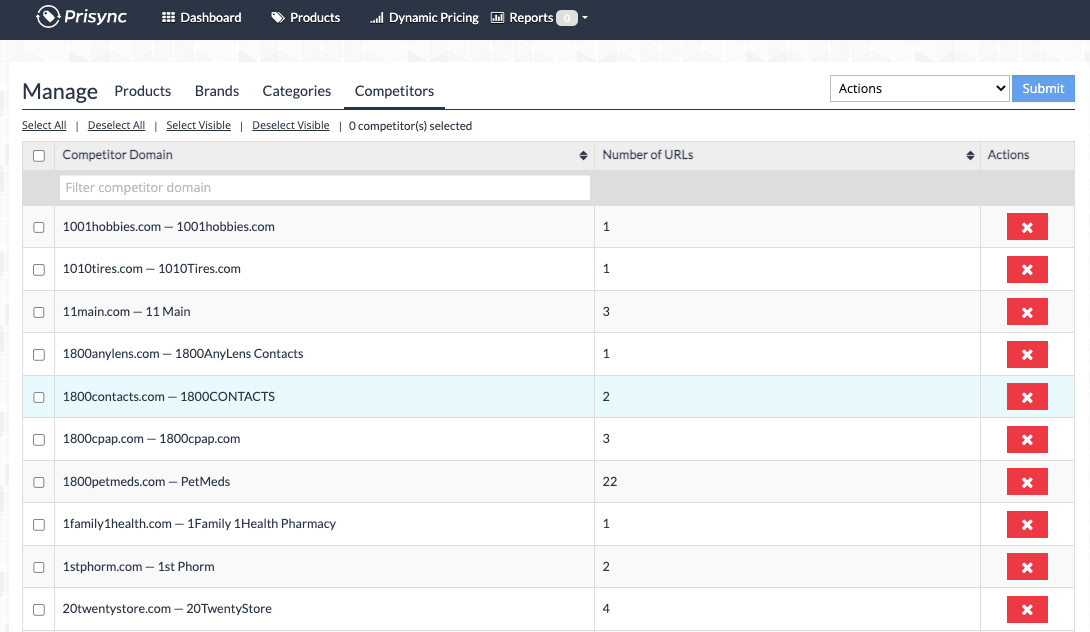Select the 11main.com row checkbox
Viewport: 1090px width, 632px height.
coord(39,312)
